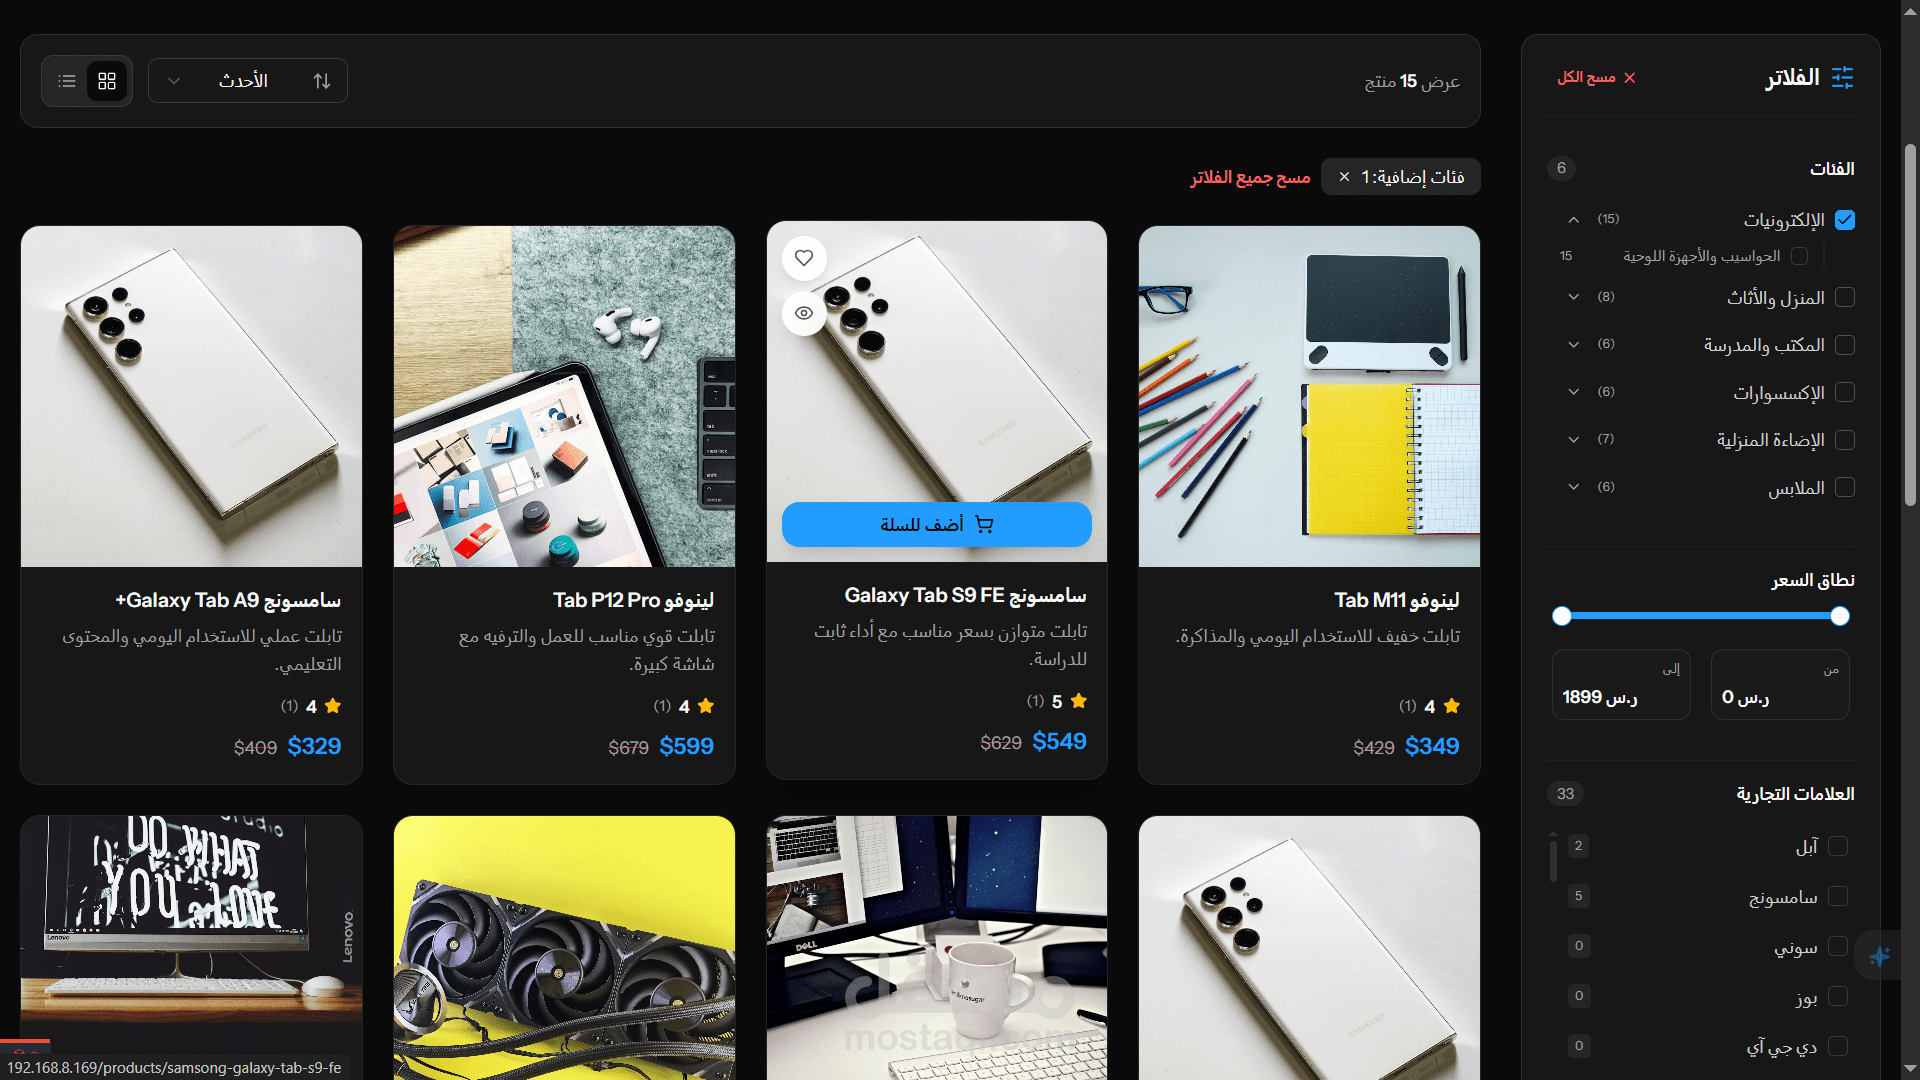Remove the additional categories filter chip
The image size is (1920, 1080).
coord(1344,177)
